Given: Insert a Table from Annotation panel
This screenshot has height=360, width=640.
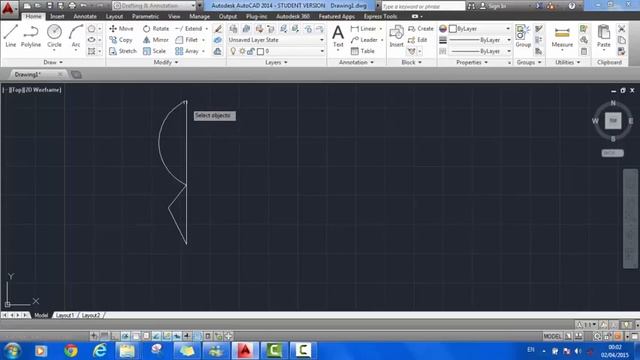Looking at the screenshot, I should click(362, 51).
